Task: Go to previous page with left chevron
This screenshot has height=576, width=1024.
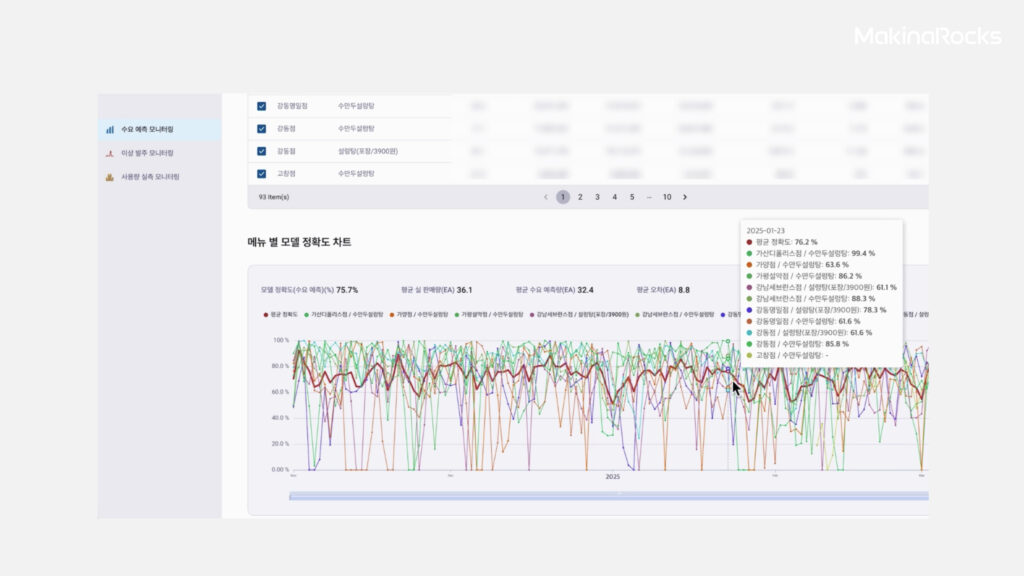Action: tap(545, 197)
